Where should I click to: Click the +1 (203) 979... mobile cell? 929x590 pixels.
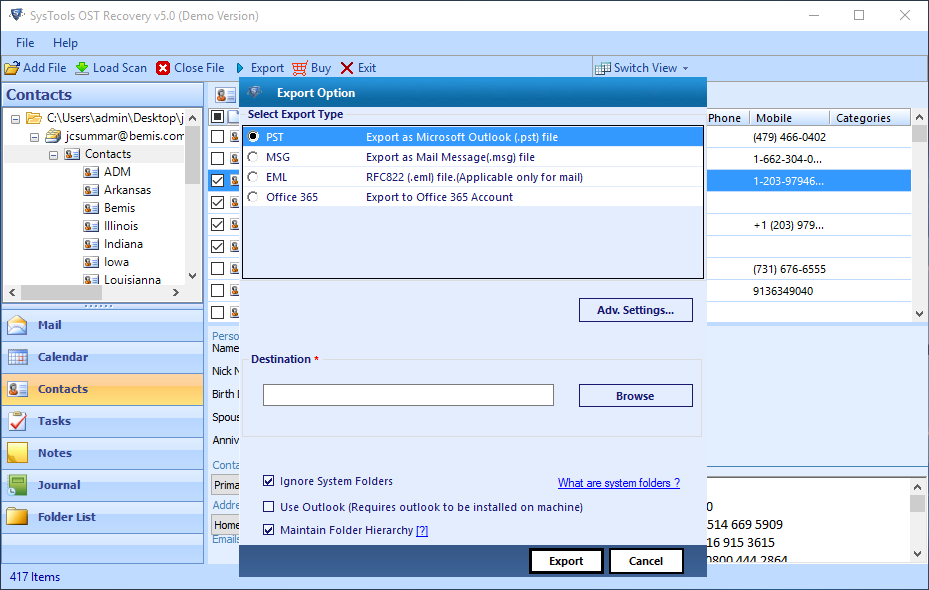(789, 225)
